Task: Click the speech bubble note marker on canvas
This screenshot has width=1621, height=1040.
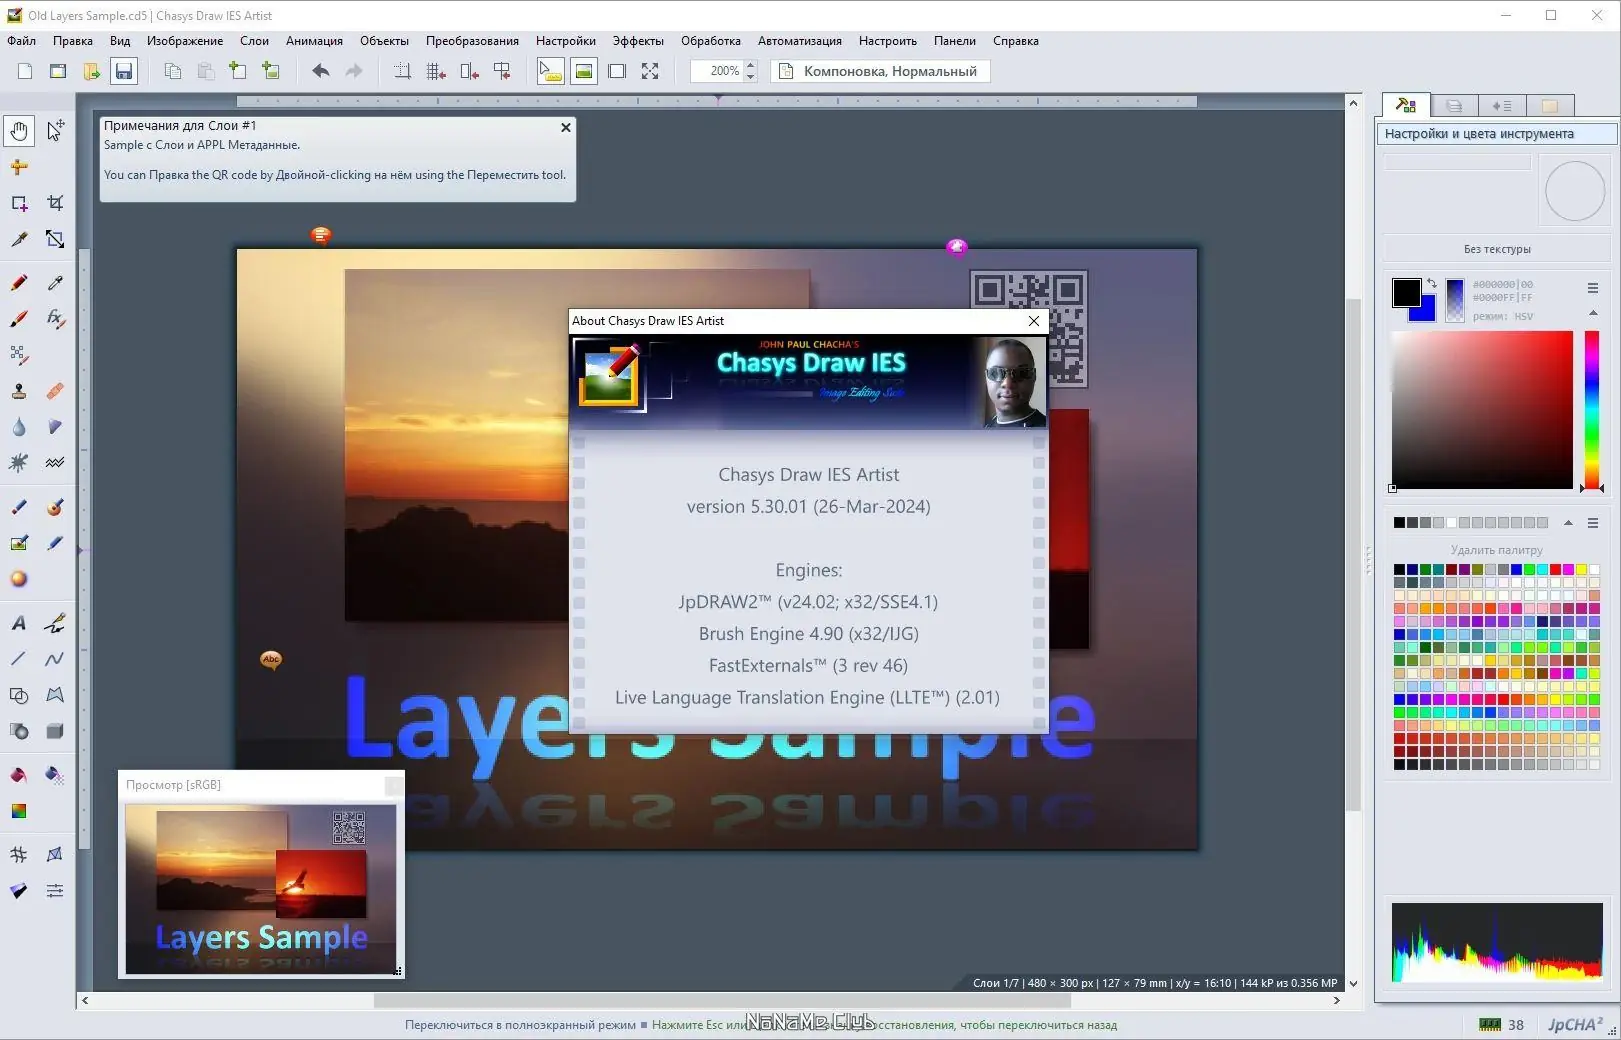Action: [x=320, y=236]
